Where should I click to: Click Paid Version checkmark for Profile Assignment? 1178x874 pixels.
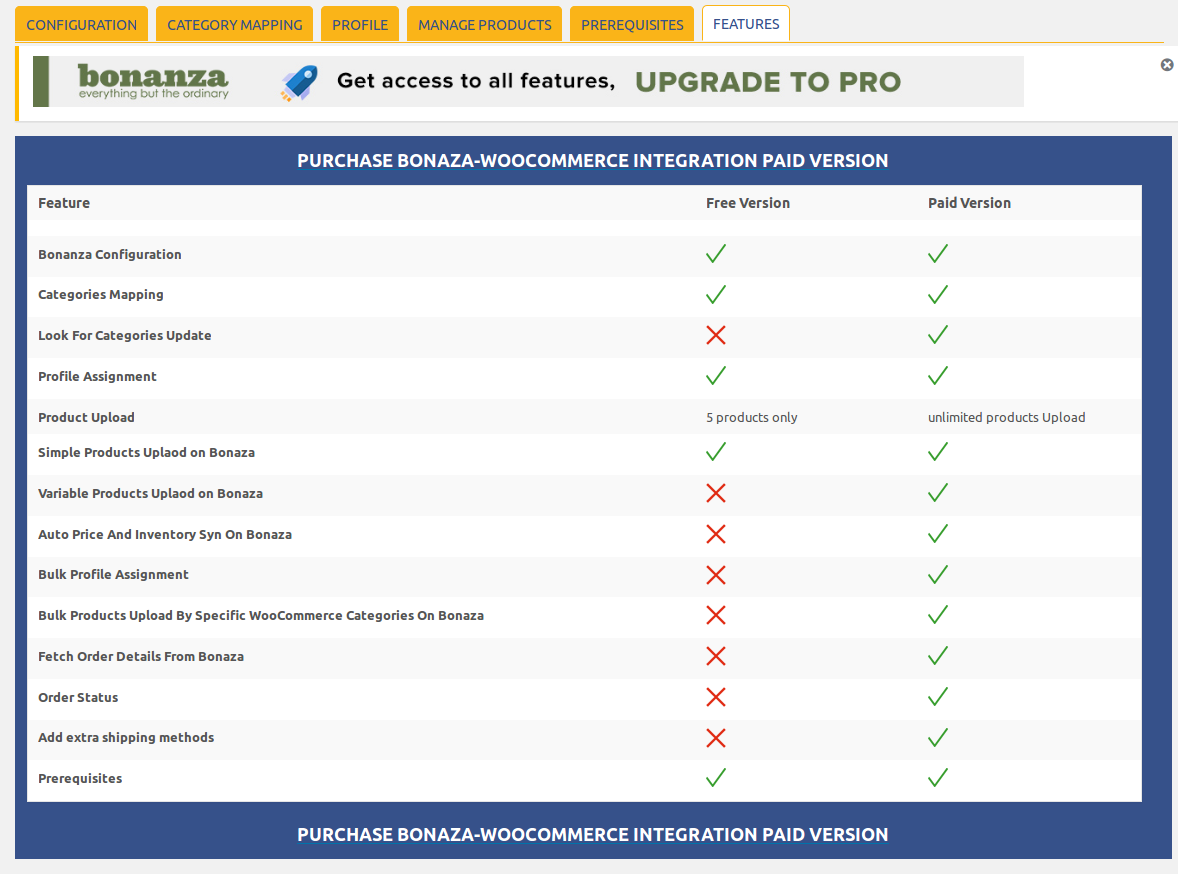938,376
